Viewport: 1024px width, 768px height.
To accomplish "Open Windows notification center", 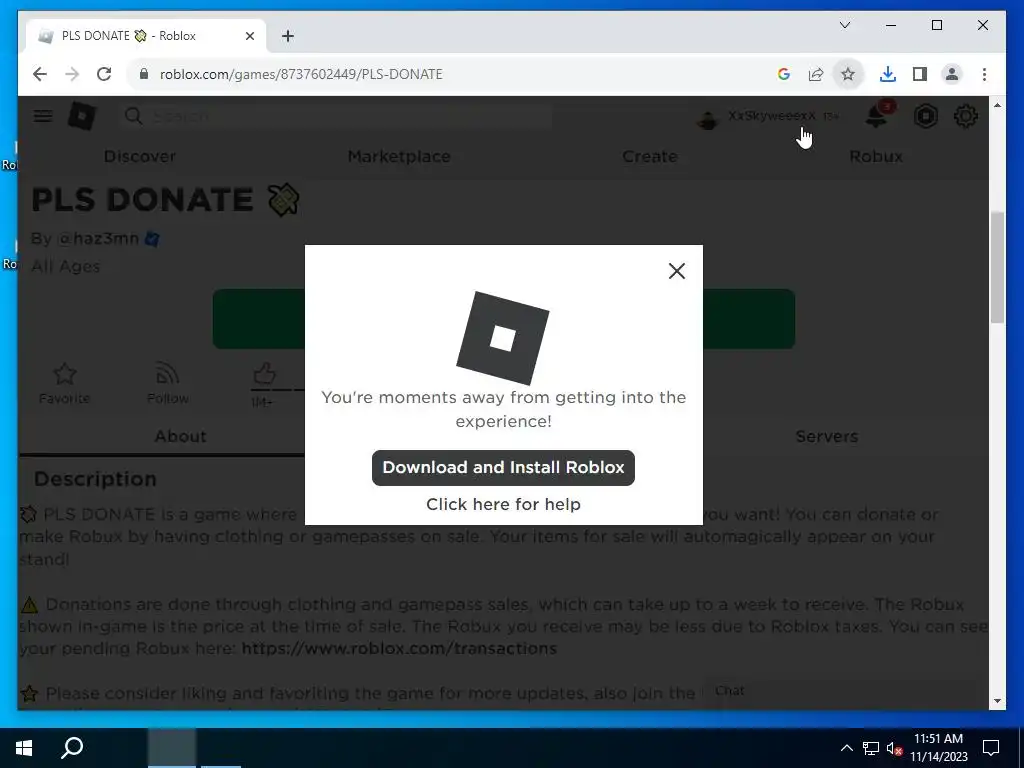I will 991,748.
